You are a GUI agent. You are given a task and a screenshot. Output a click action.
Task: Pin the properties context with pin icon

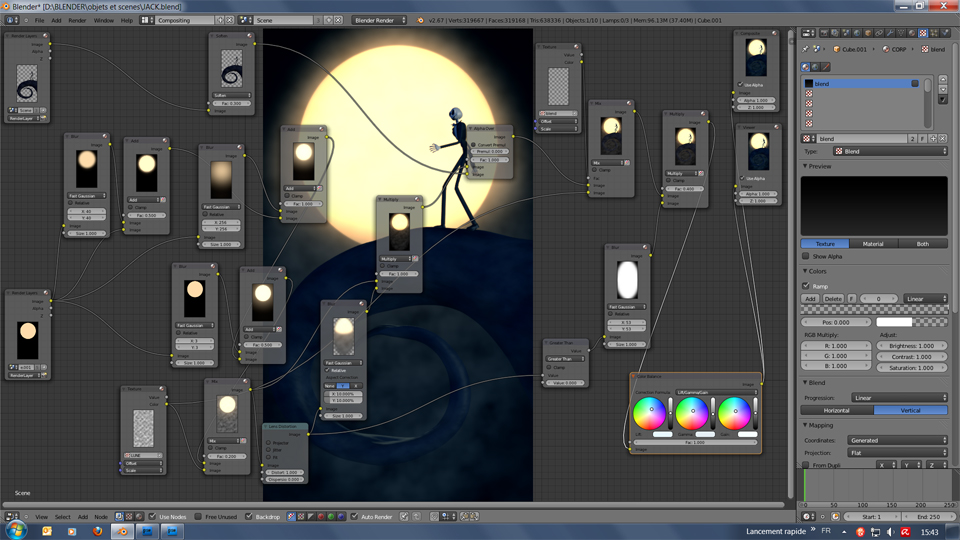click(x=805, y=49)
